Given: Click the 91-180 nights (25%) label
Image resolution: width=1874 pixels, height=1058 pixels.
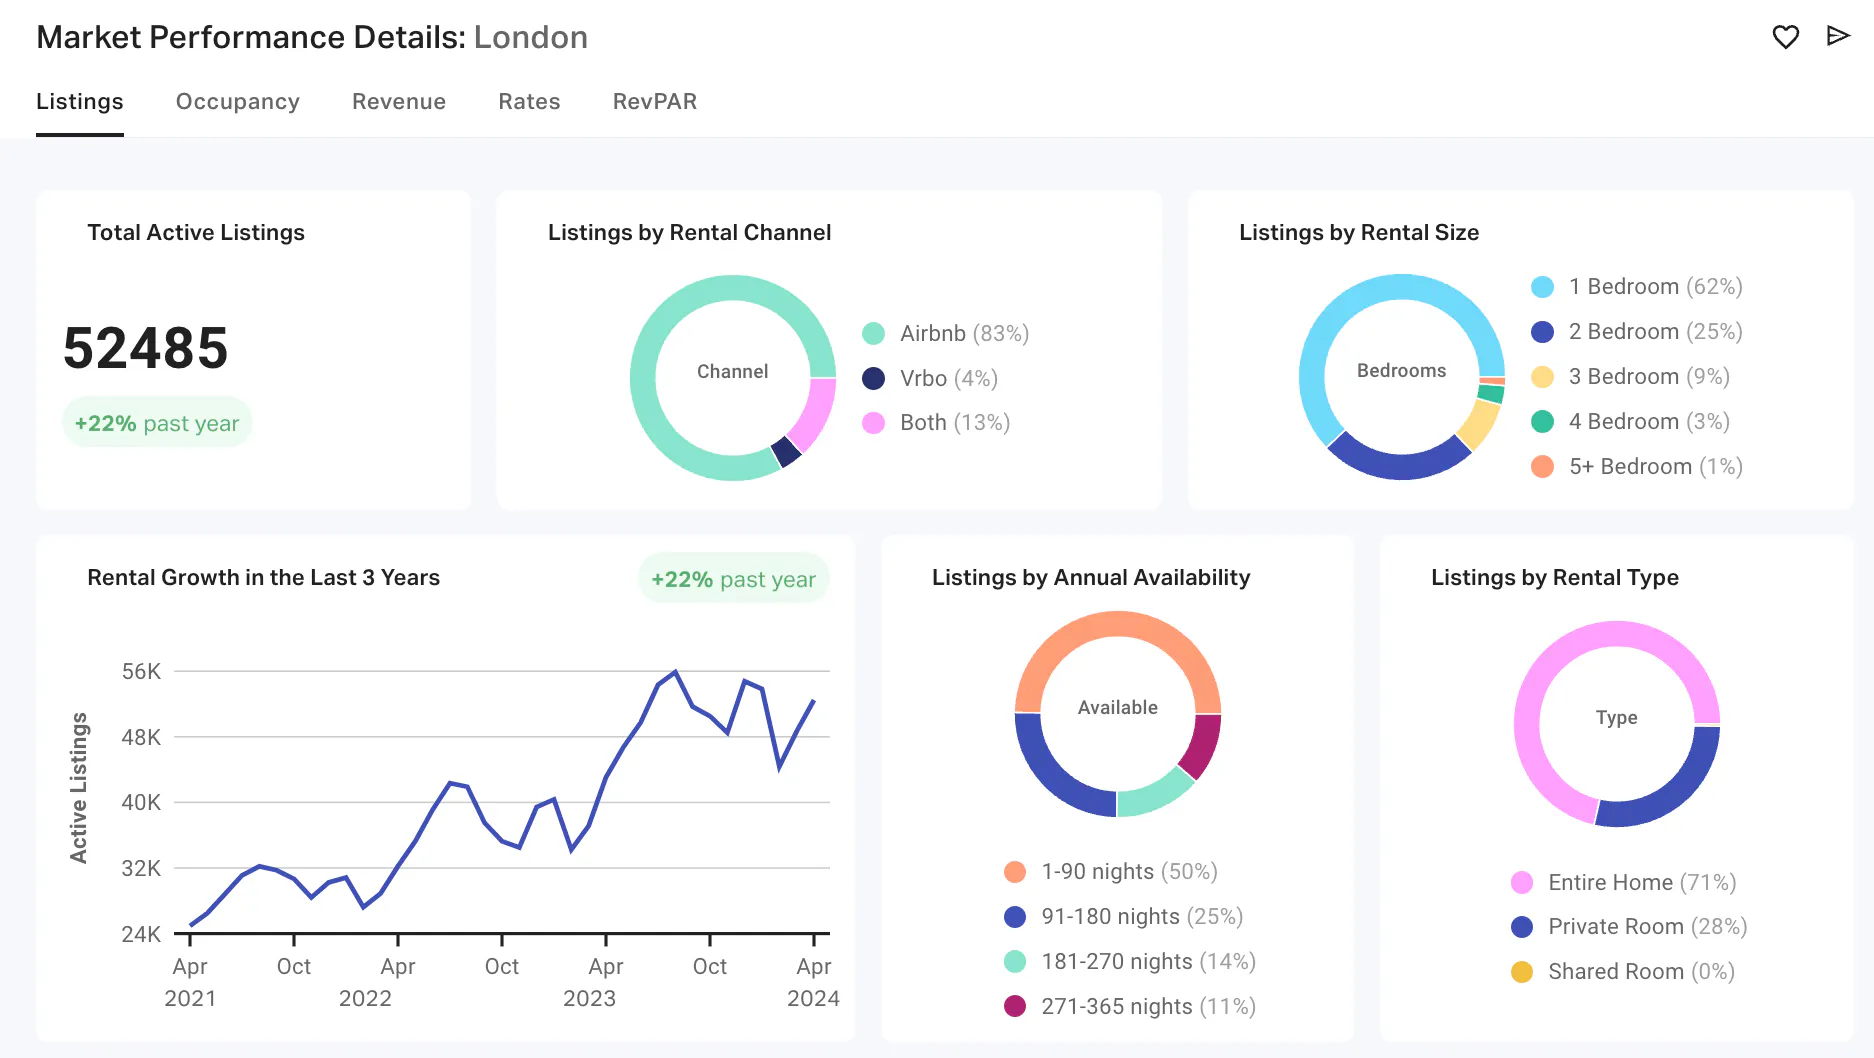Looking at the screenshot, I should pyautogui.click(x=1142, y=917).
